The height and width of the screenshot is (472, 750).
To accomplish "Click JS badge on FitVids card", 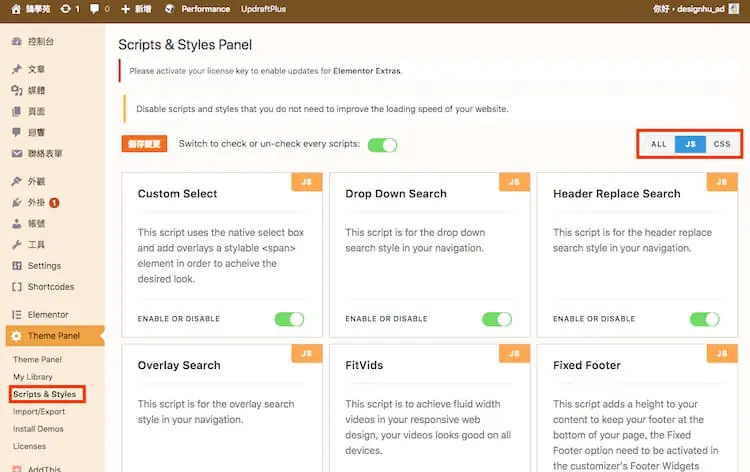I will click(x=514, y=354).
